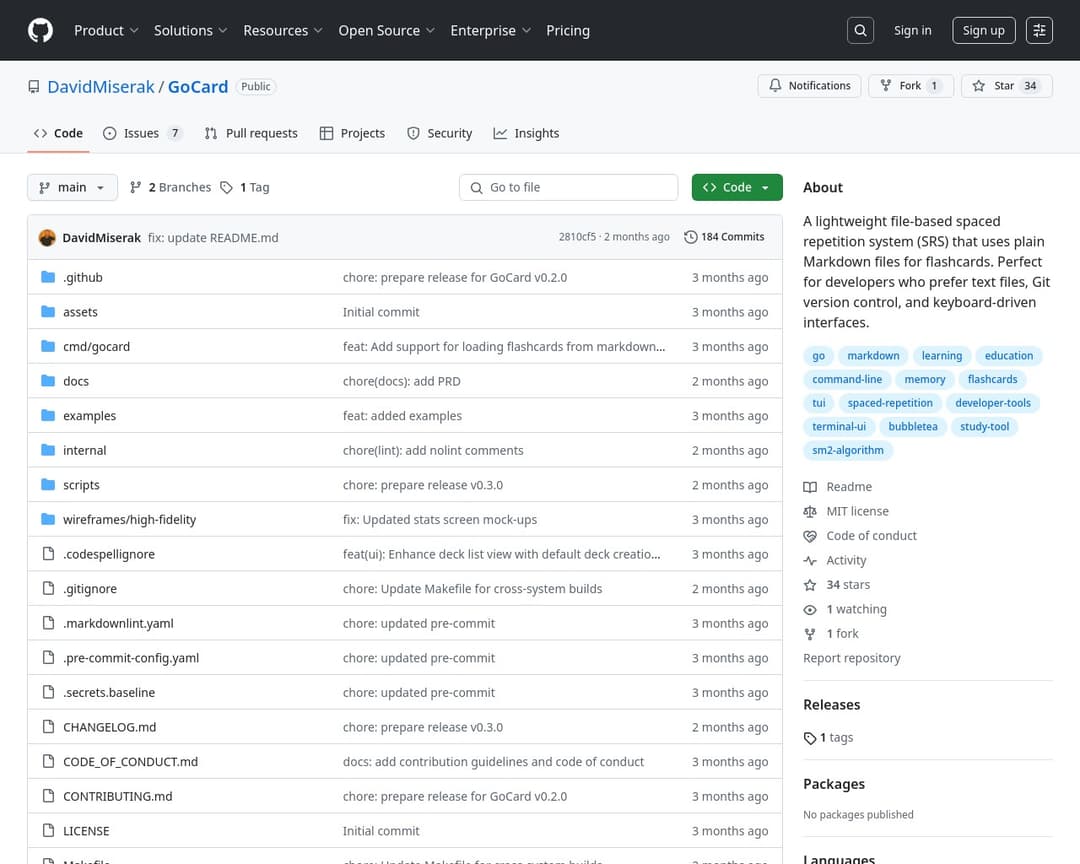The height and width of the screenshot is (864, 1080).
Task: Select the Code tab
Action: click(59, 134)
